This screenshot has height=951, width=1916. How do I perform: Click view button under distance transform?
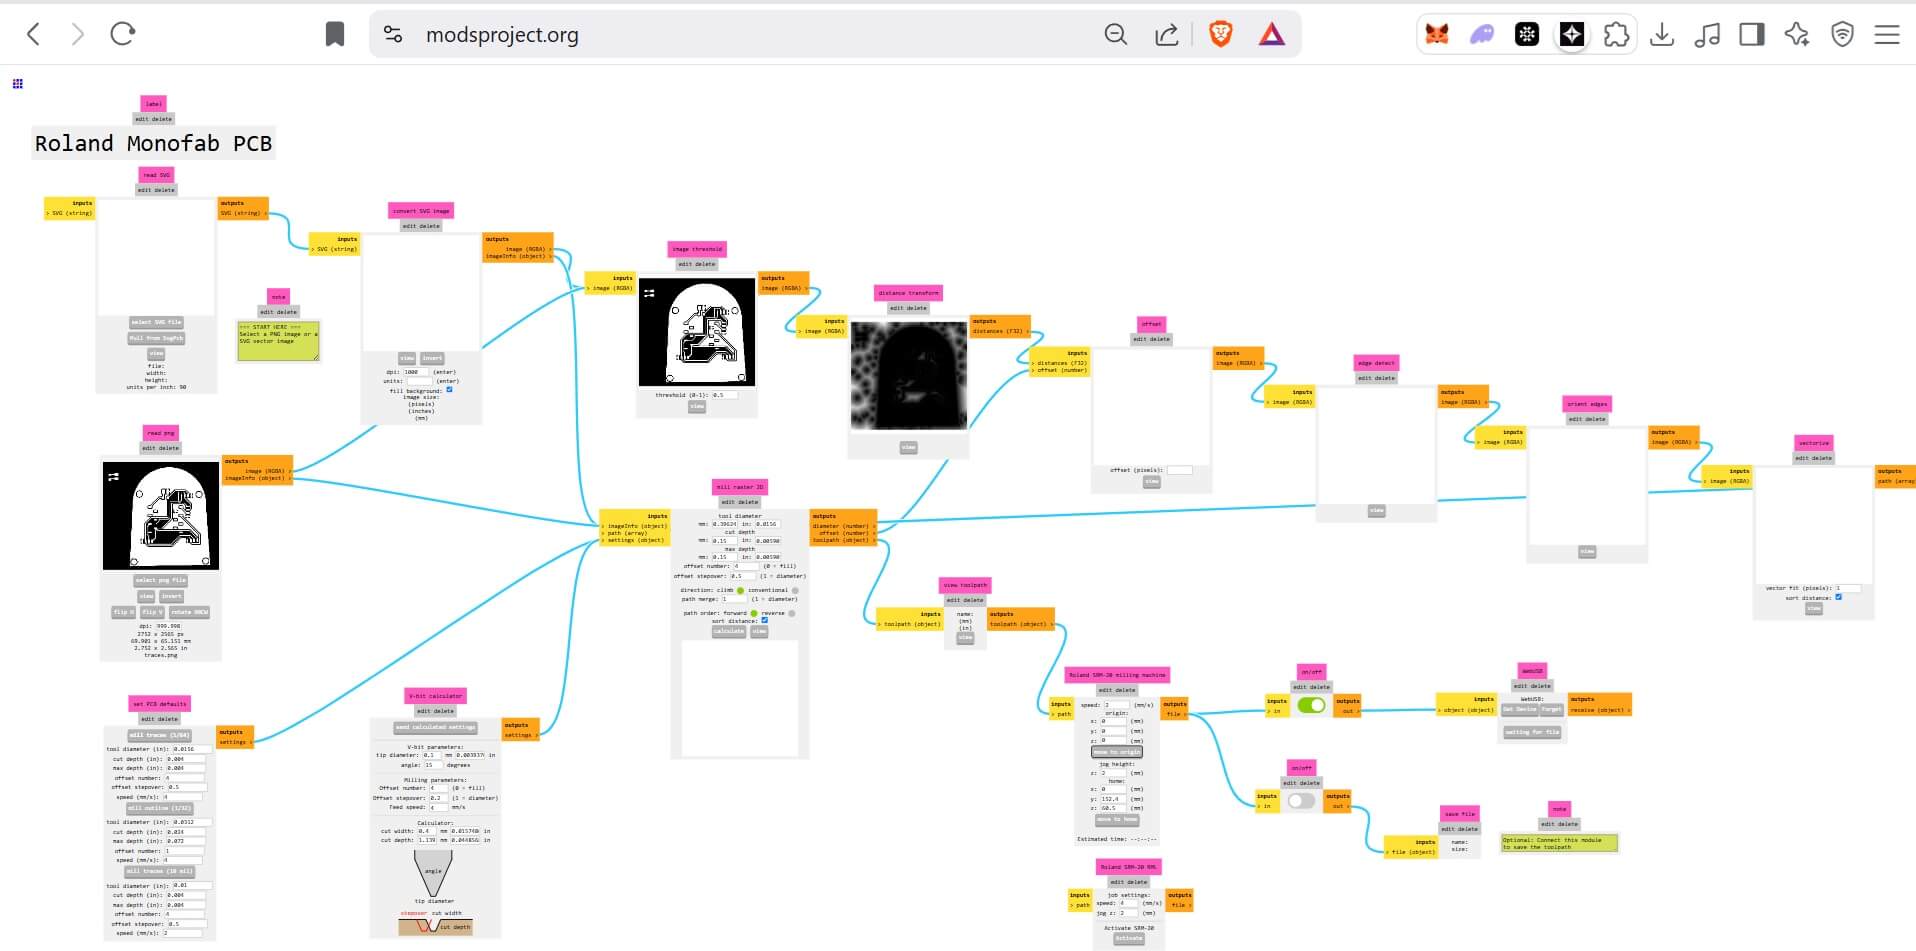(x=908, y=448)
